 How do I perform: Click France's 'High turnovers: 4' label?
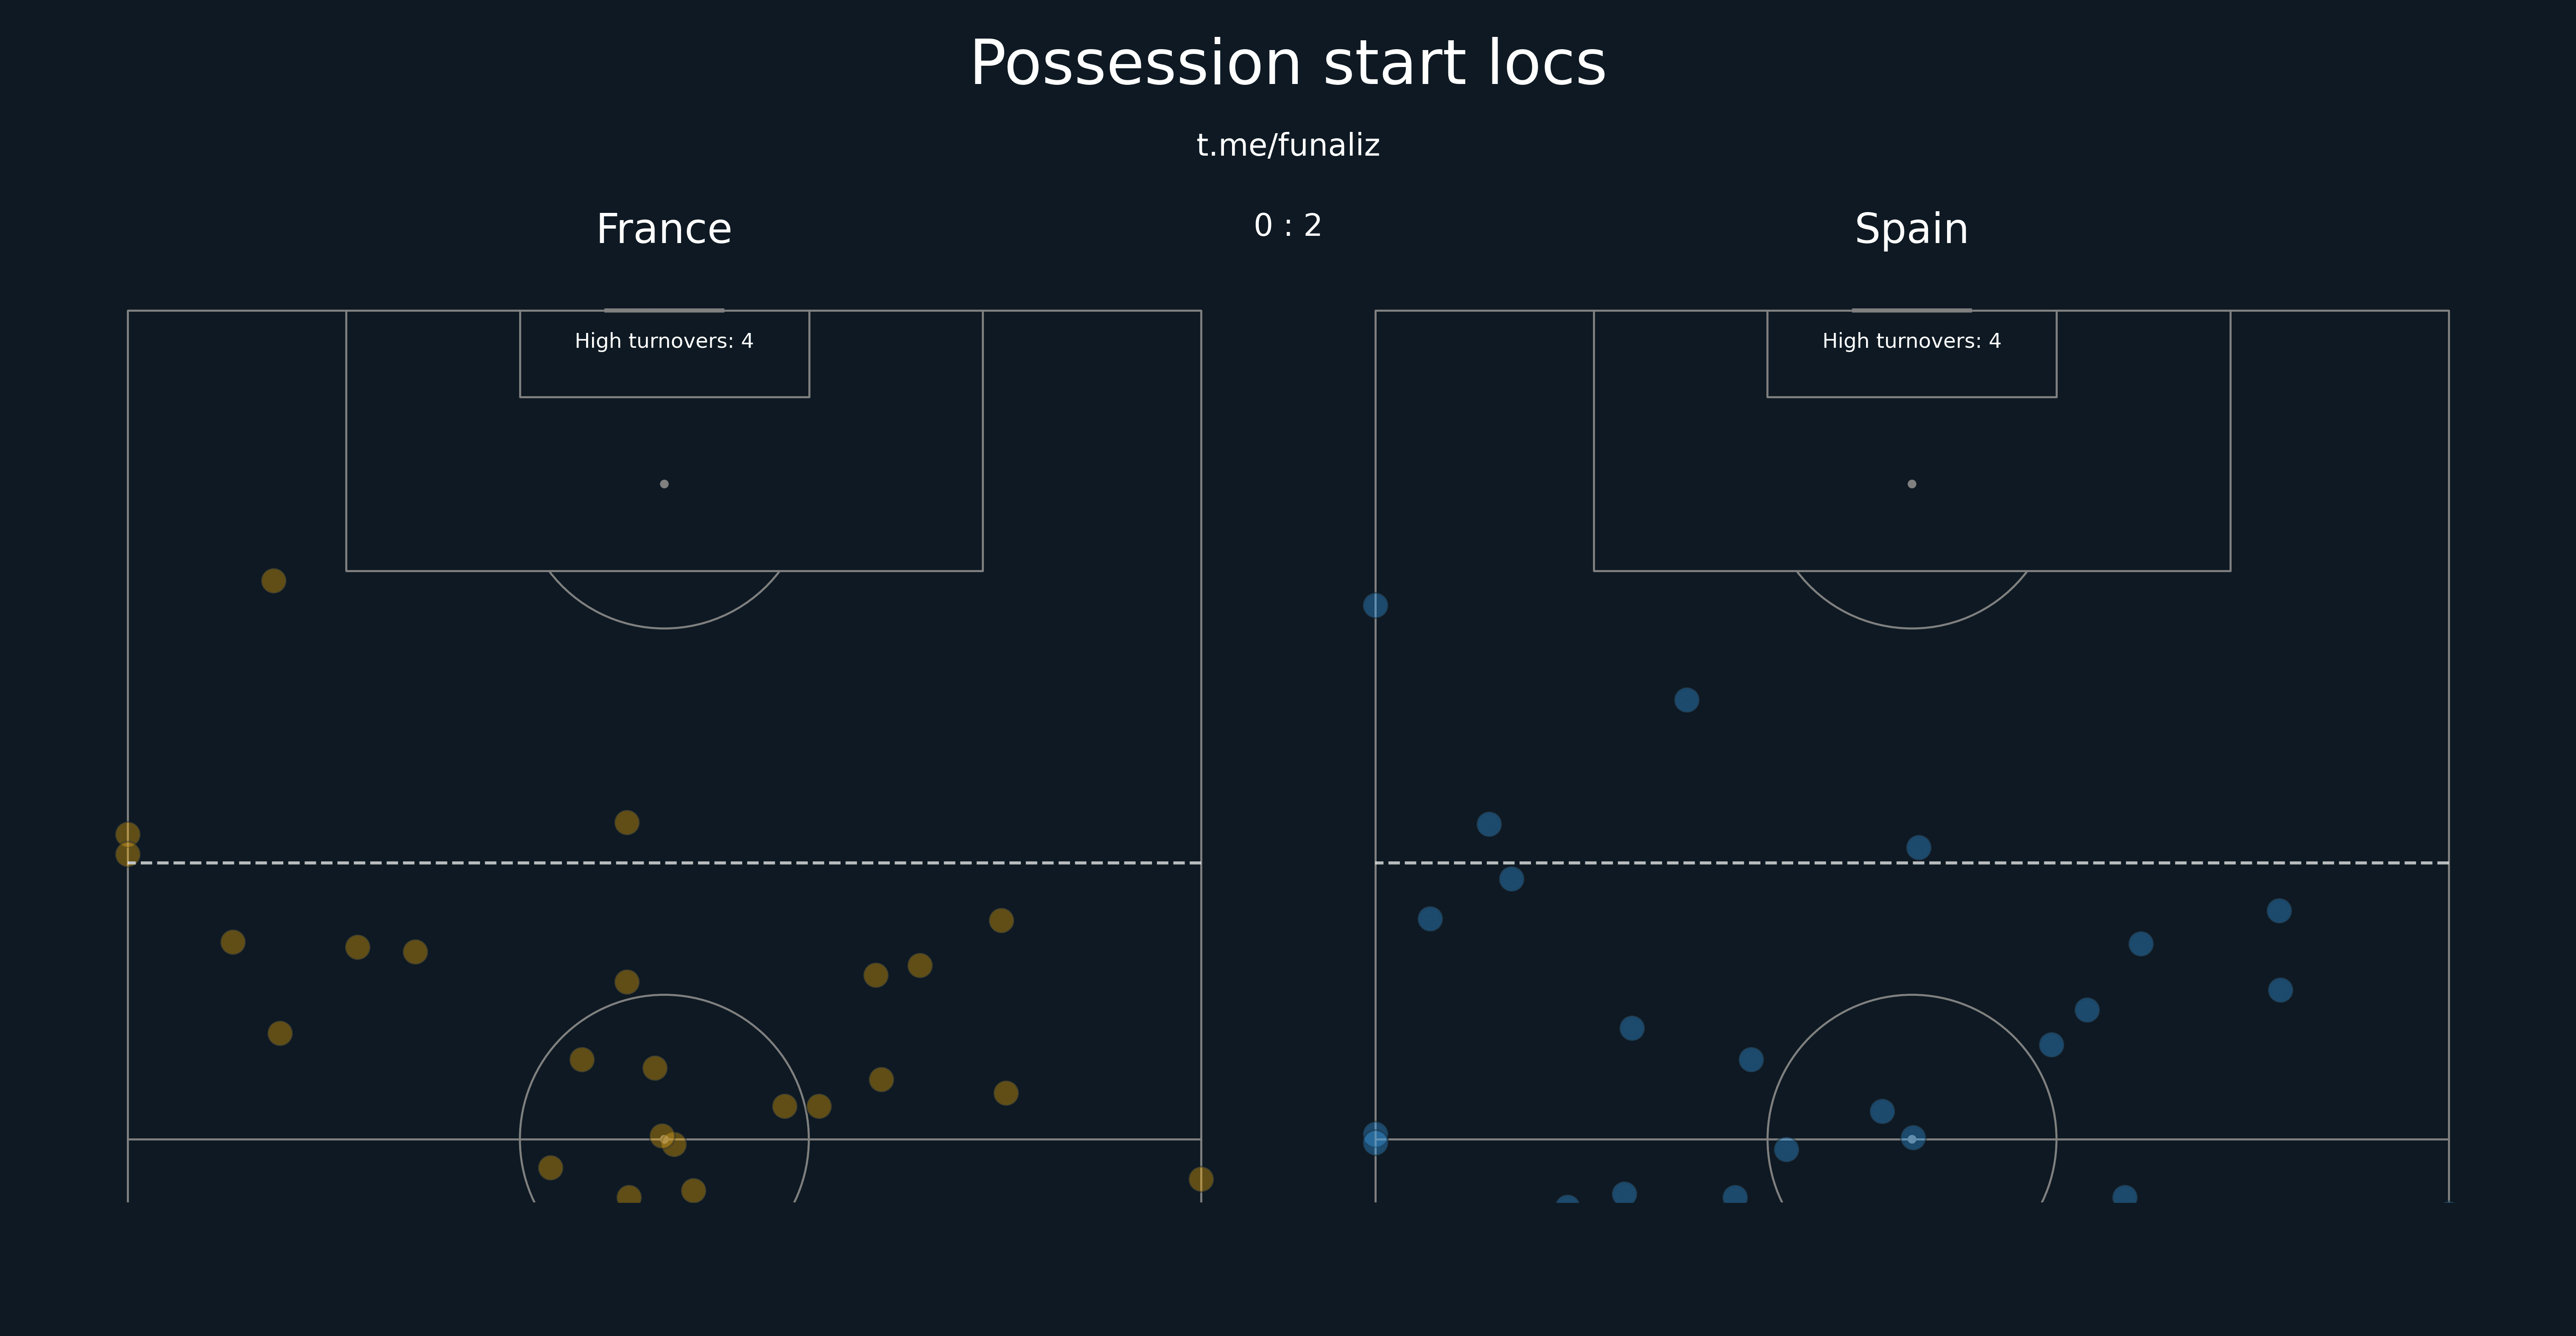[x=664, y=341]
